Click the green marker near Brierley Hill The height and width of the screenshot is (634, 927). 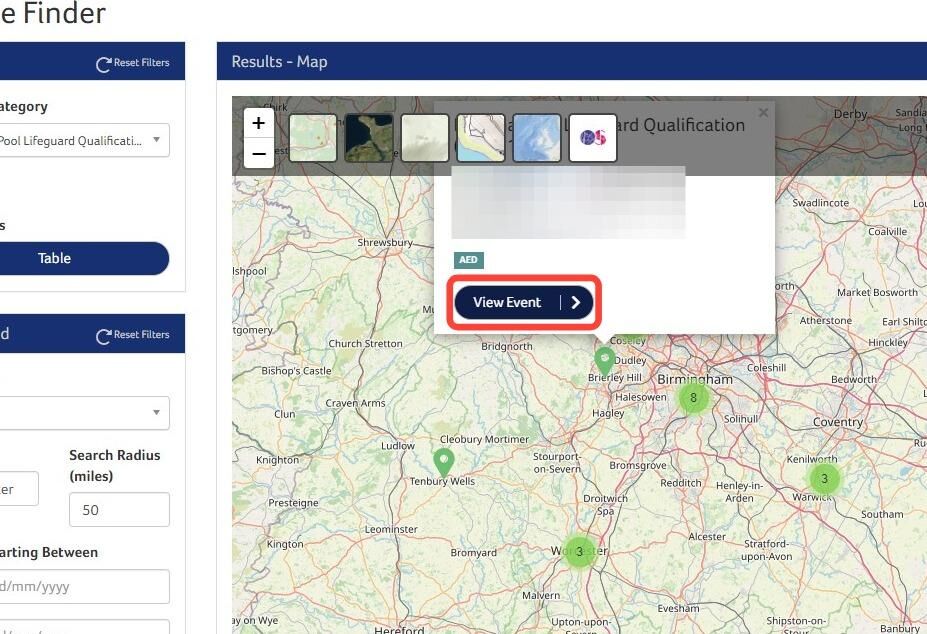pyautogui.click(x=604, y=361)
